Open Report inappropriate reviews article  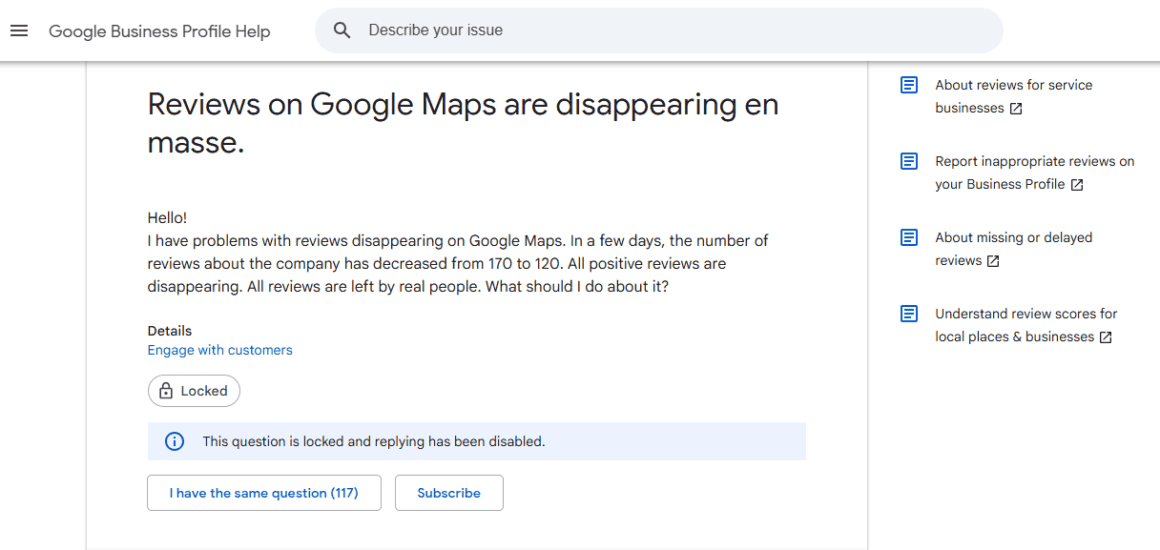(x=1034, y=172)
